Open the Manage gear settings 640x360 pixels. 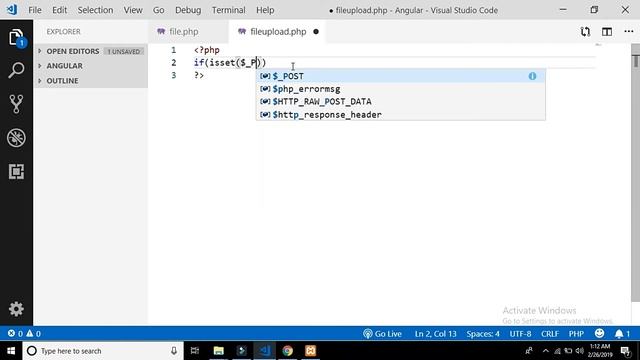tap(16, 309)
